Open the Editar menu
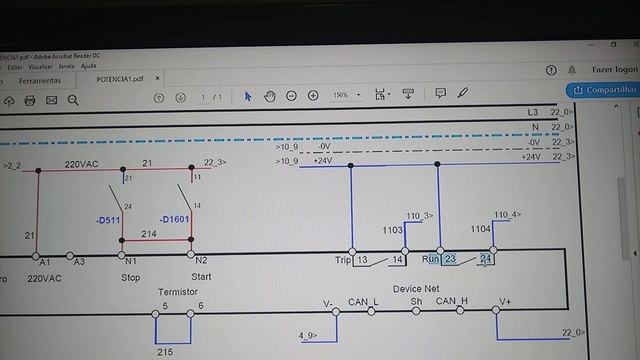The width and height of the screenshot is (640, 360). coord(15,67)
